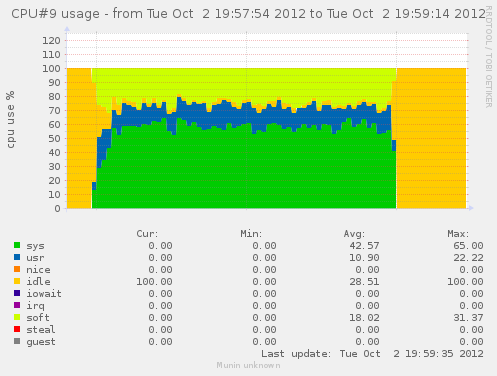Click the green sys legend swatch
Image resolution: width=497 pixels, height=376 pixels.
[x=17, y=245]
